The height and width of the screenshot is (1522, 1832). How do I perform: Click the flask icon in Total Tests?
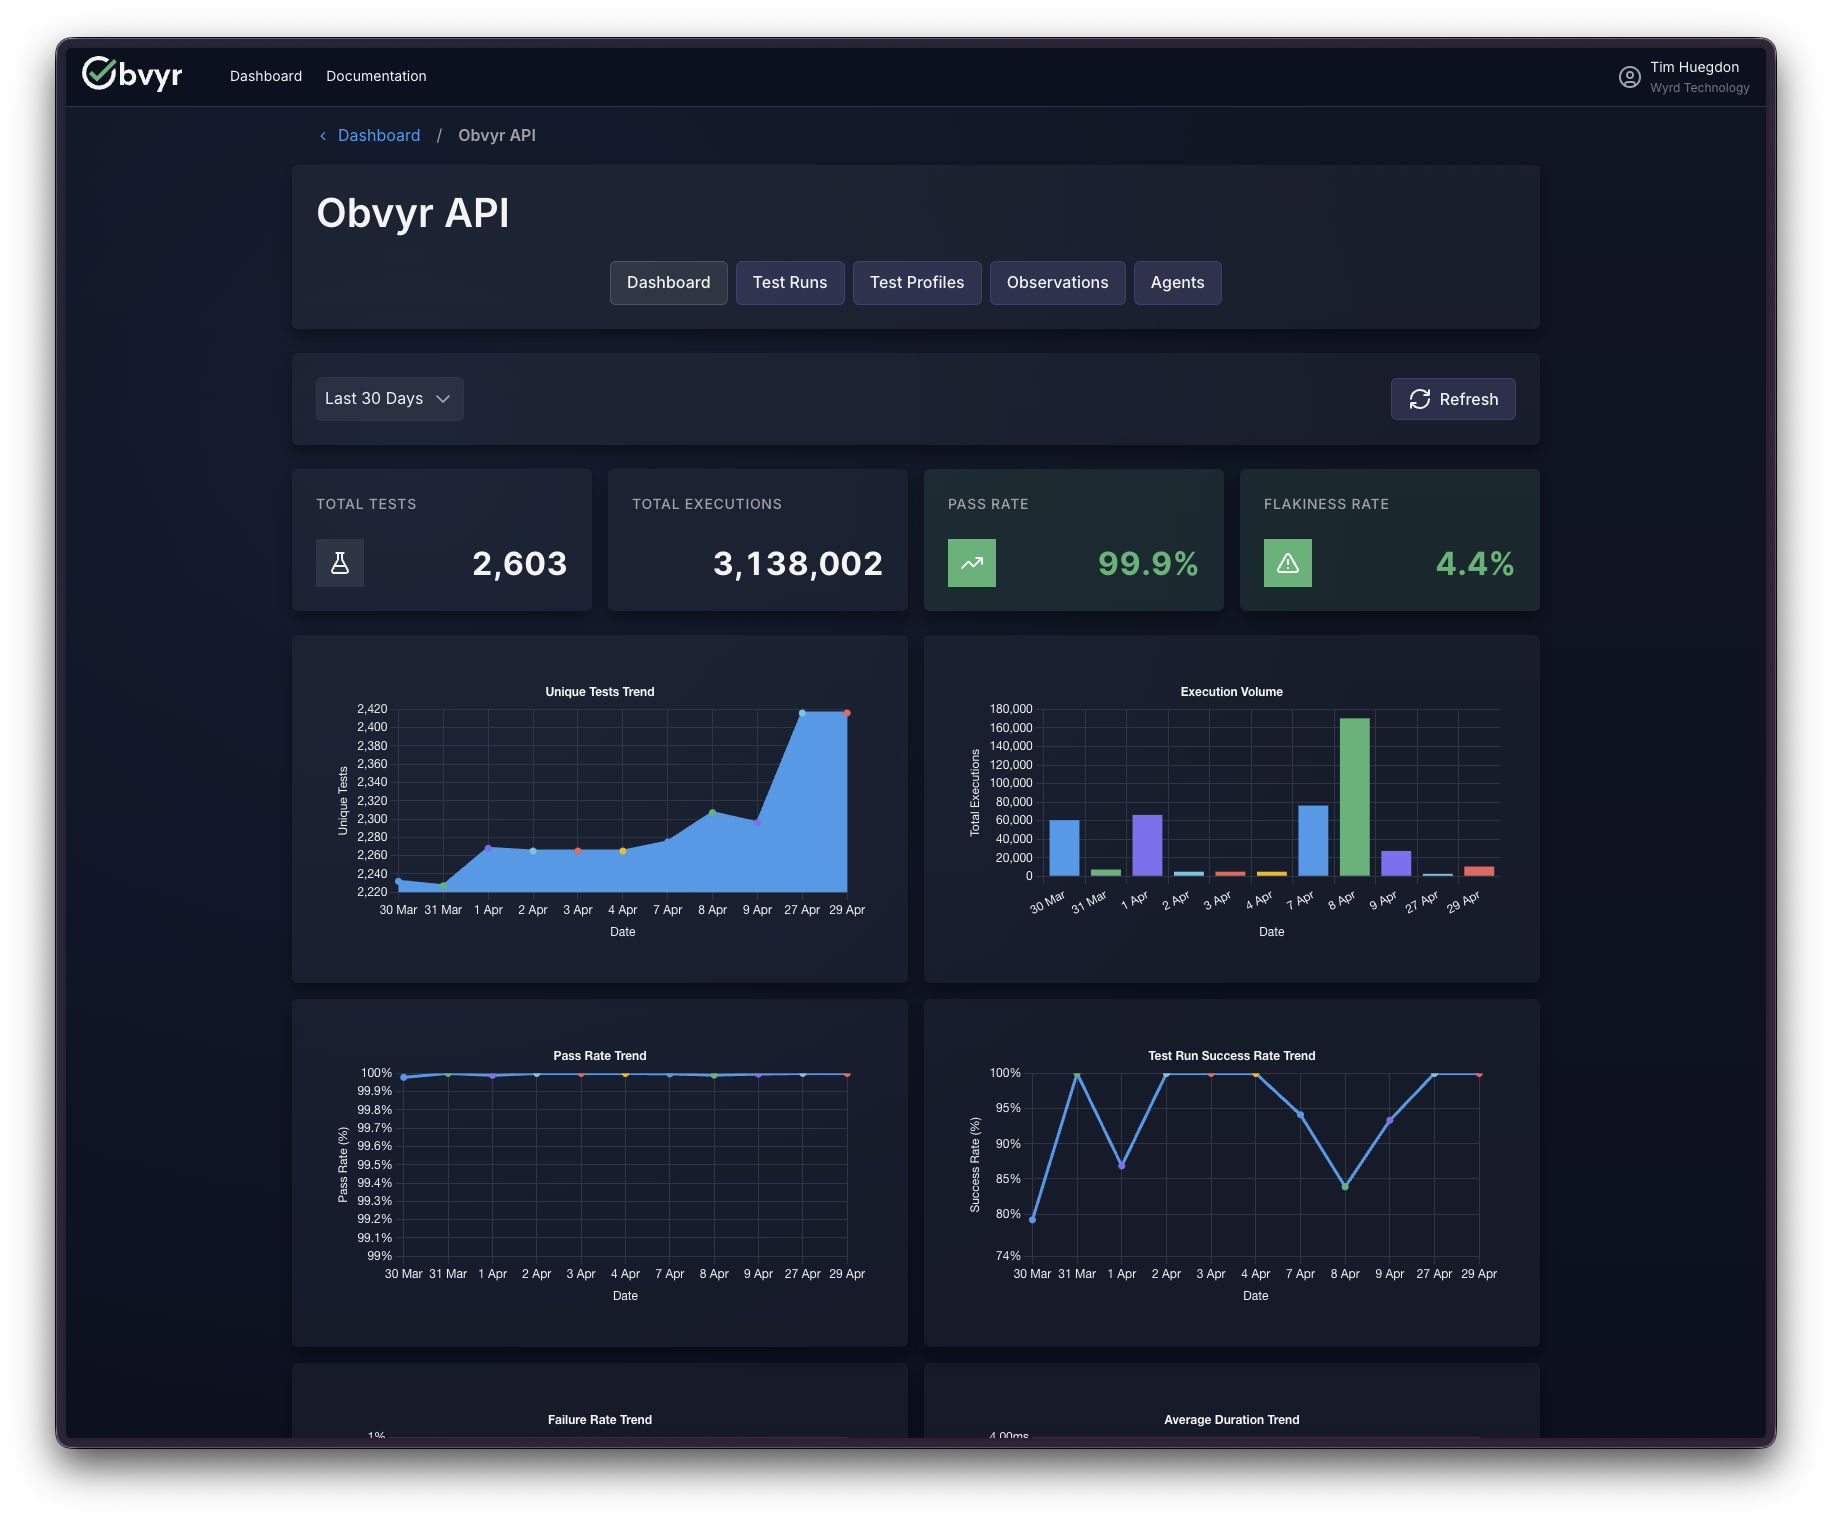[340, 563]
